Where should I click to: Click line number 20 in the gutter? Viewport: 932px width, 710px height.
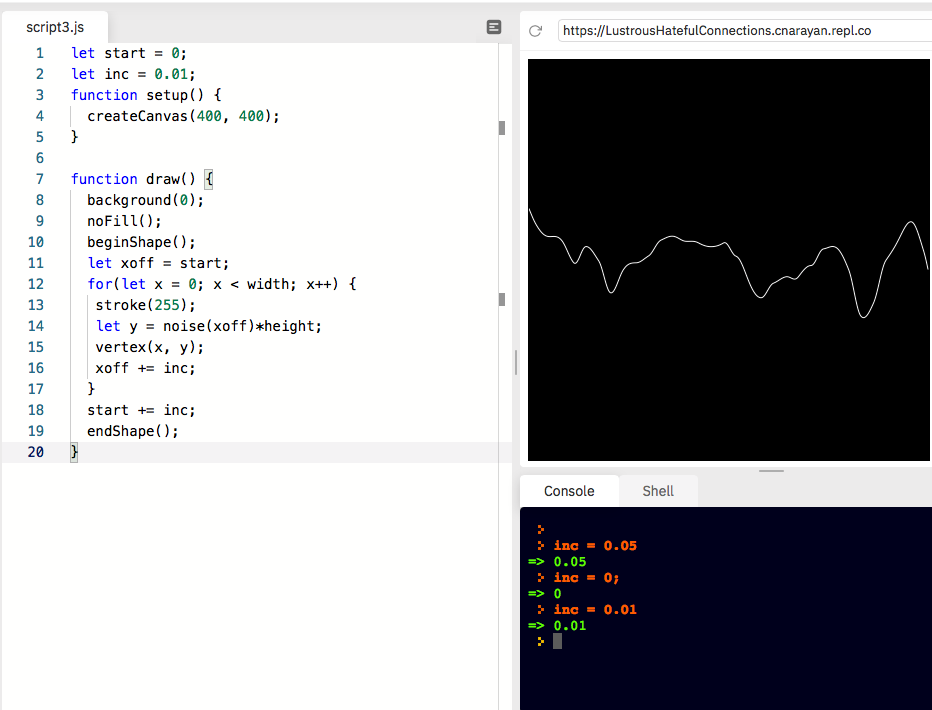coord(36,452)
